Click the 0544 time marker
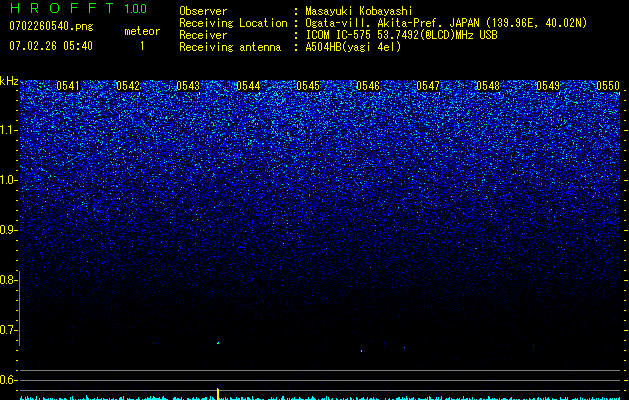The image size is (629, 400). (248, 86)
